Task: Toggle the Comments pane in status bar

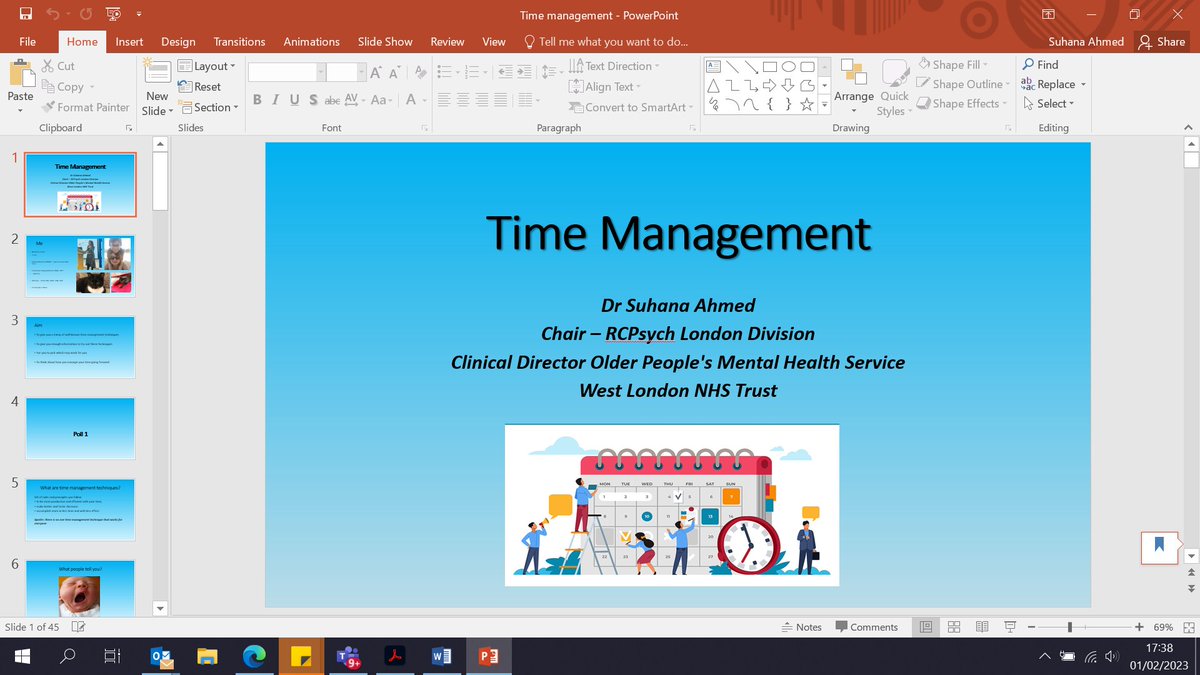Action: [x=867, y=627]
